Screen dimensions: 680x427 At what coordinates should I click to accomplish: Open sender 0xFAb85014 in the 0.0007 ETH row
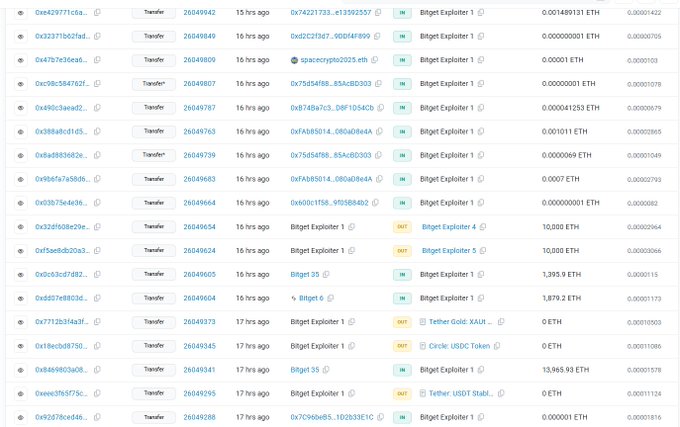coord(331,179)
